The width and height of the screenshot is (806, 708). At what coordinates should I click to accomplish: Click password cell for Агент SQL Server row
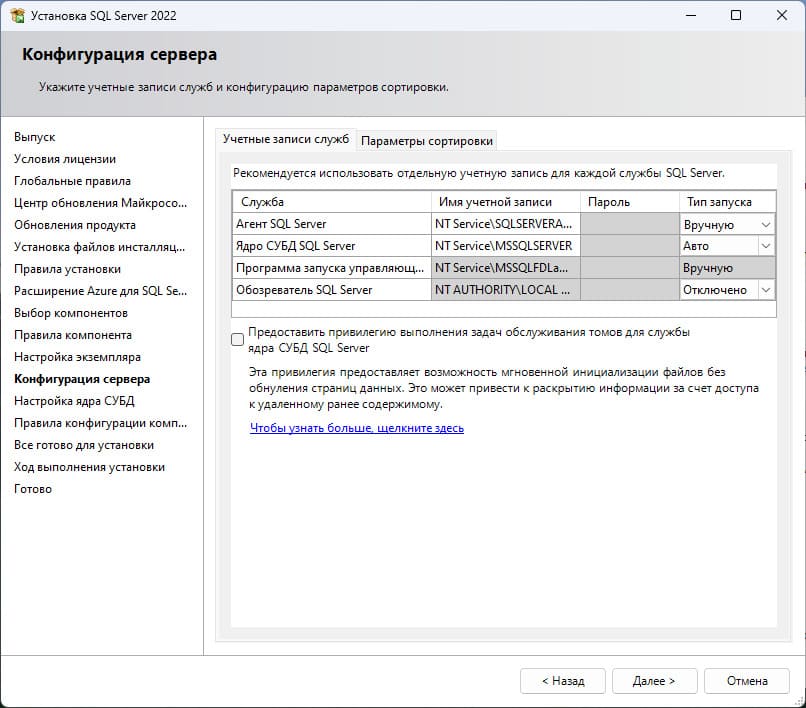click(x=630, y=224)
